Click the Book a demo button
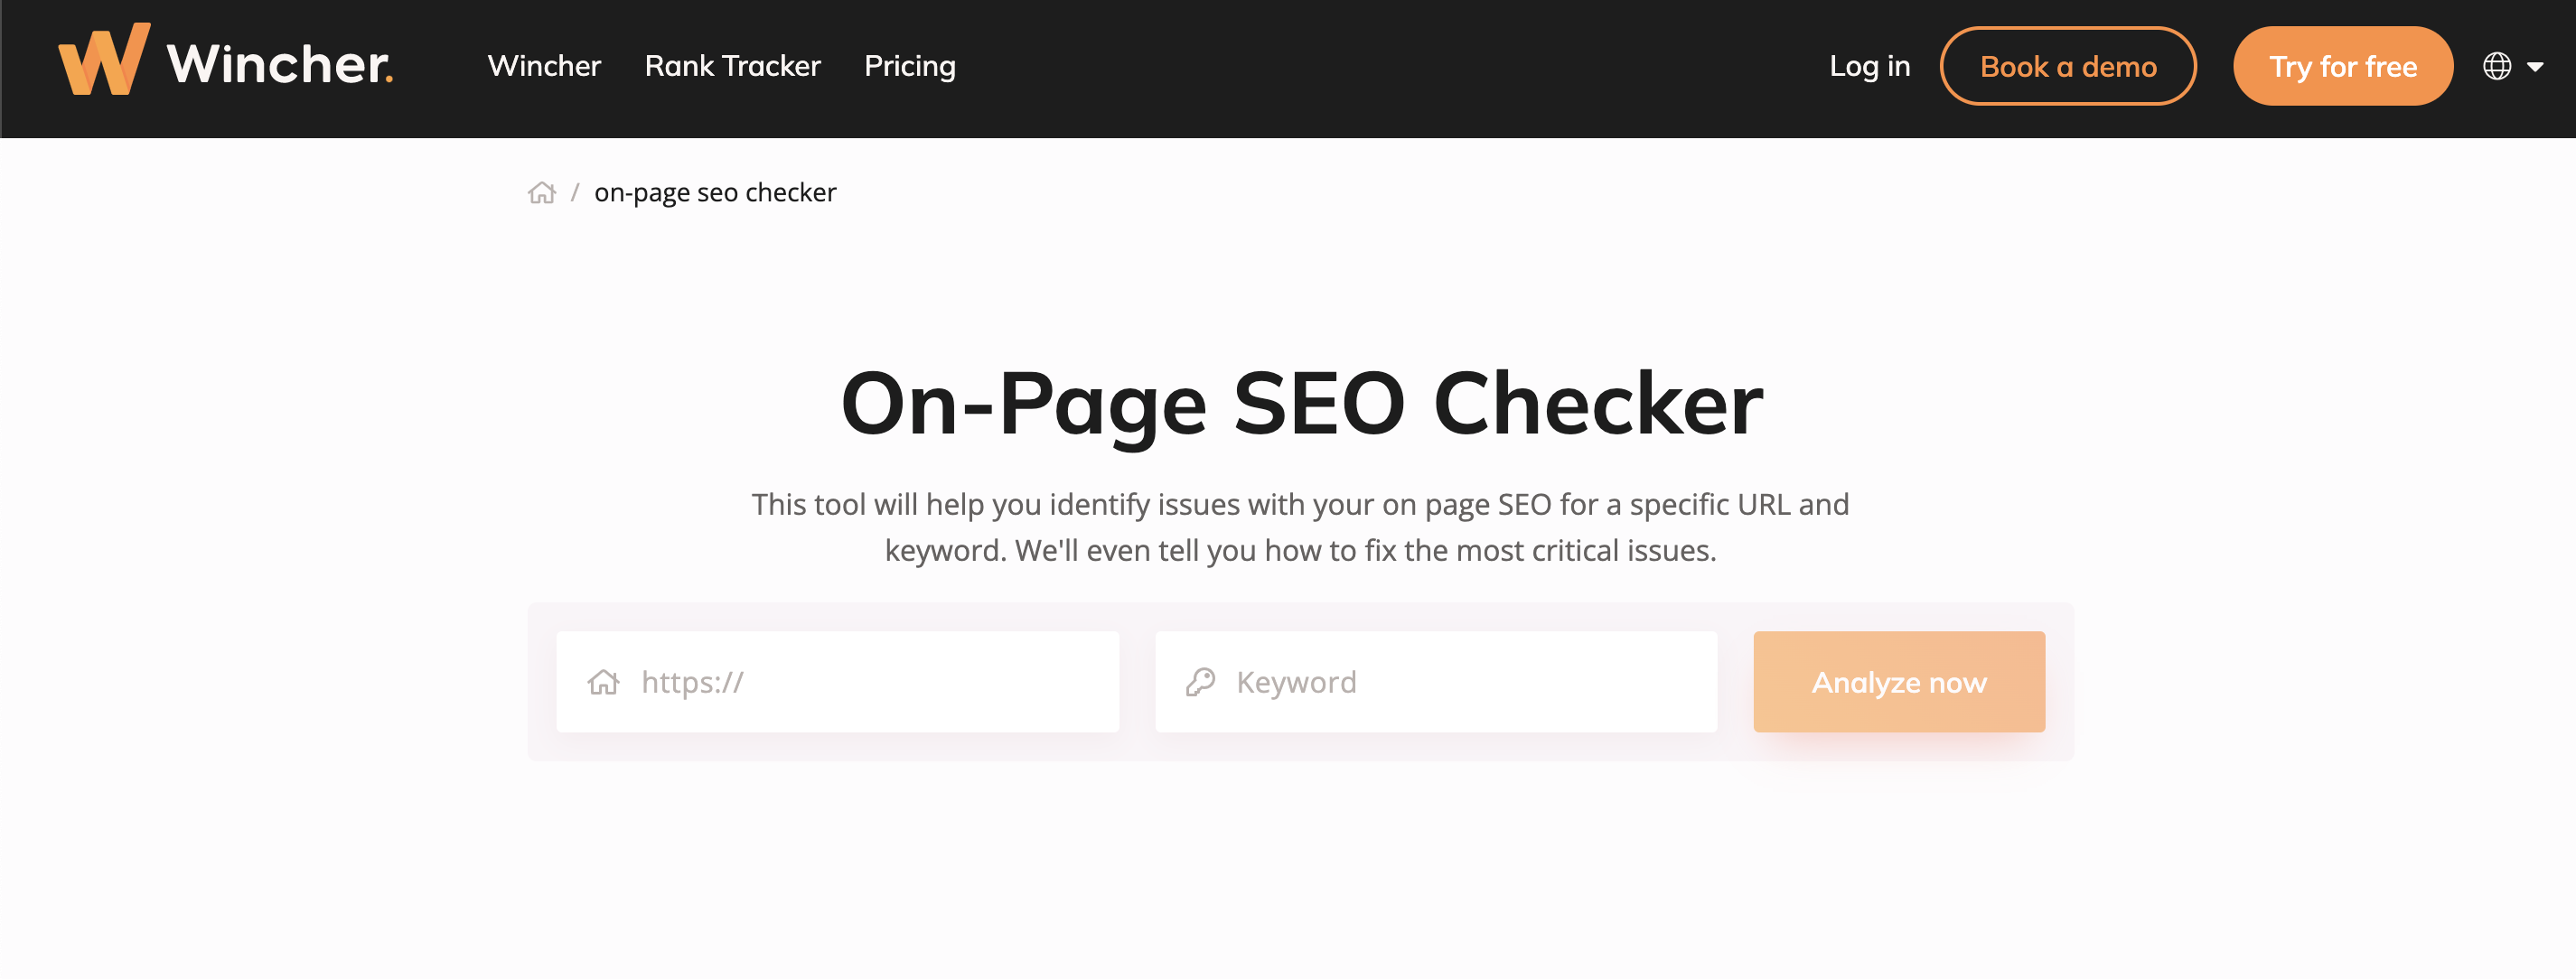2576x979 pixels. 2068,66
